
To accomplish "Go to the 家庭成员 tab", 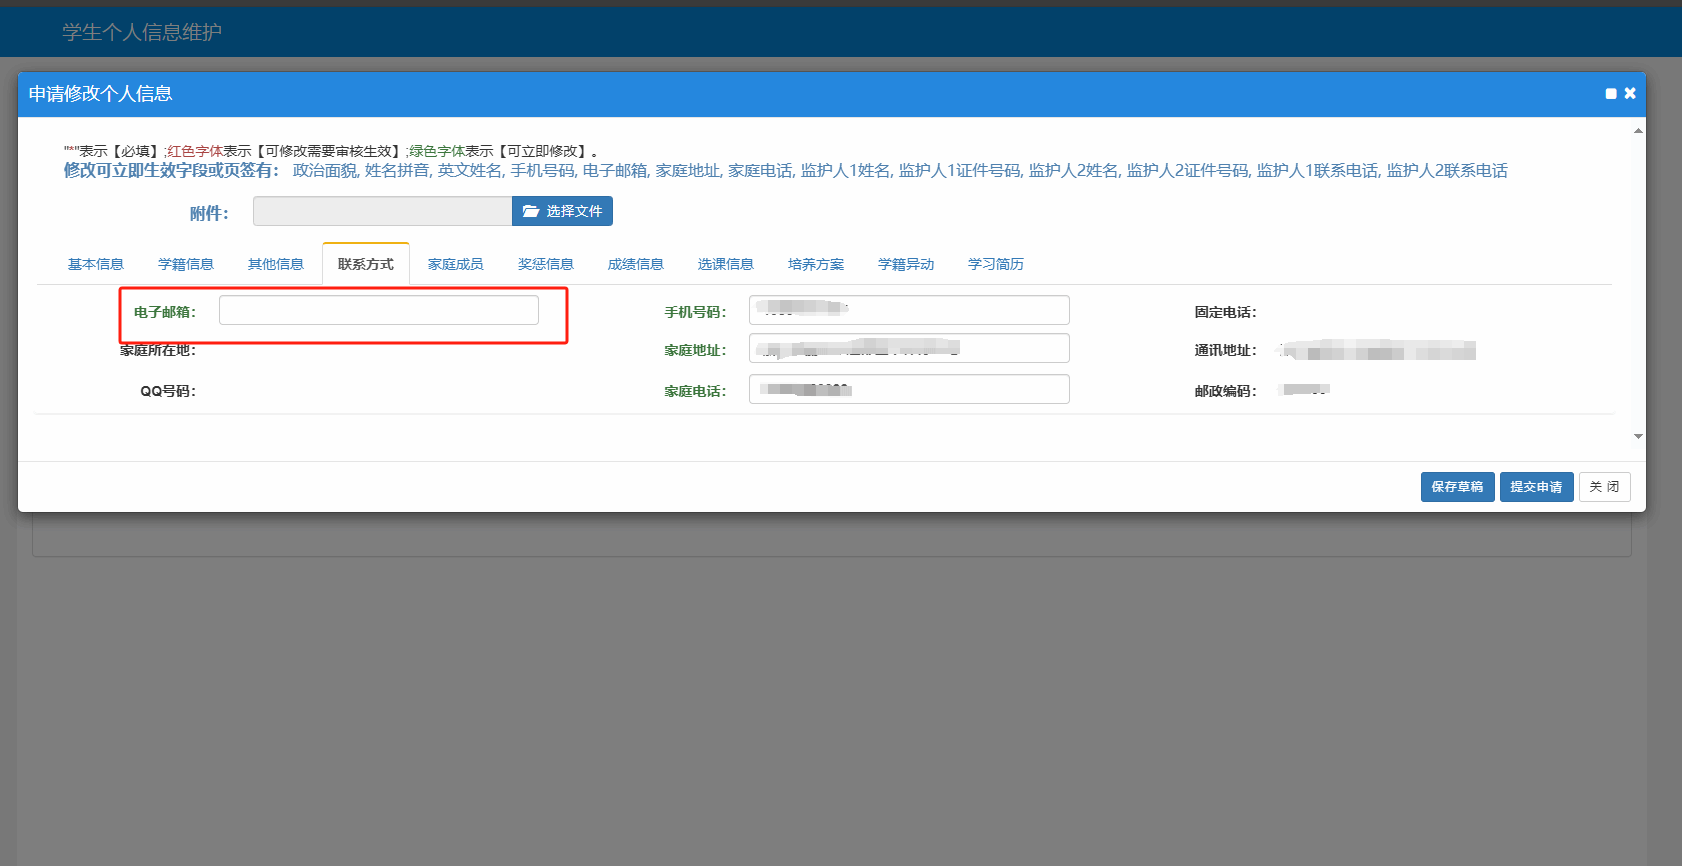I will [456, 264].
